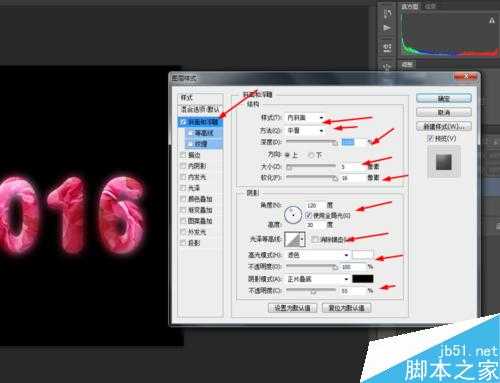Click the 大小 size value field
500x383 pixels.
click(352, 166)
